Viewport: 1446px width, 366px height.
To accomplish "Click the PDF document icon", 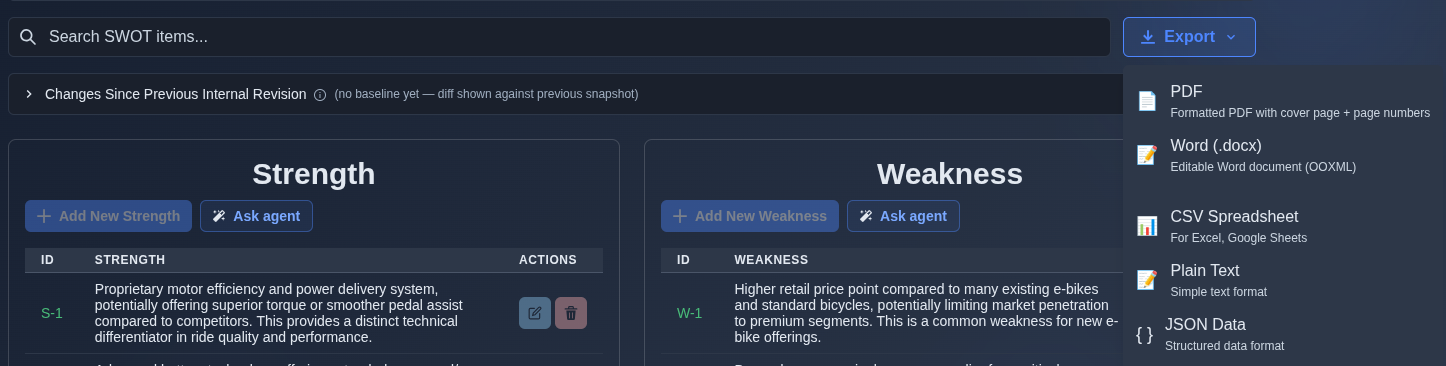I will click(1147, 101).
